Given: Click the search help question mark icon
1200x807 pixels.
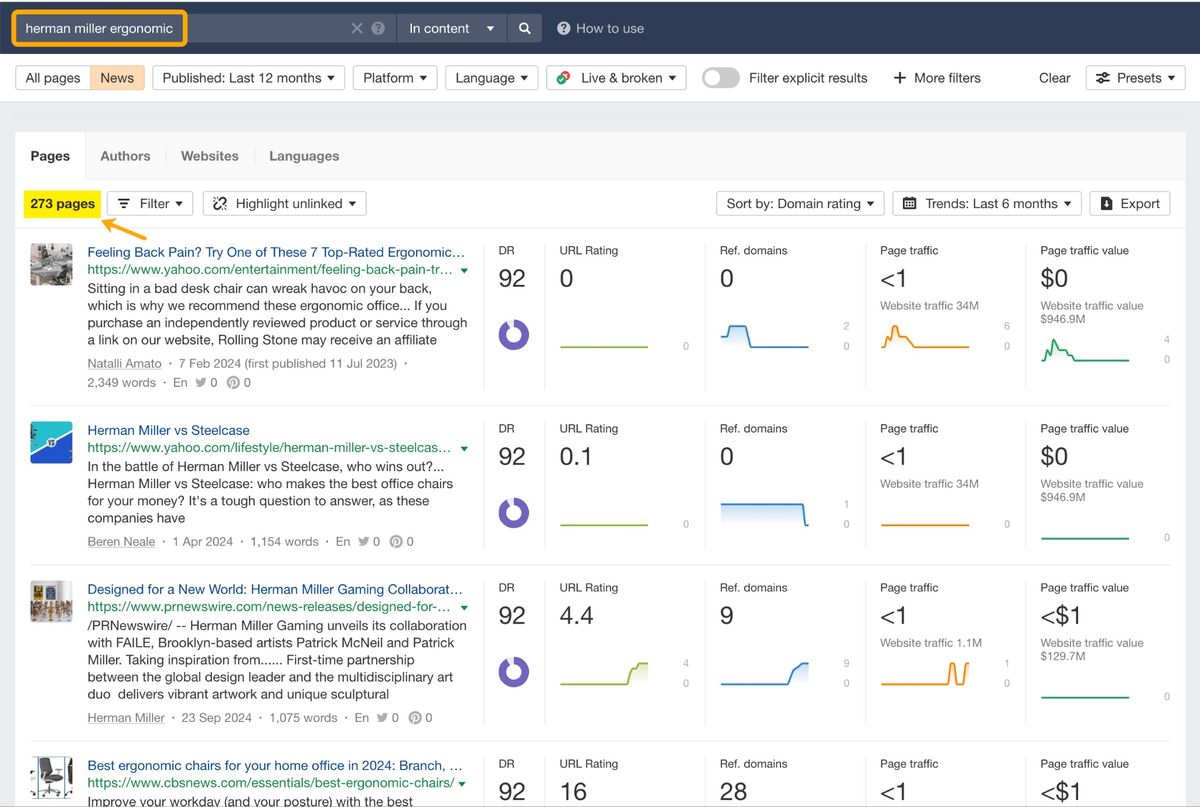Looking at the screenshot, I should pyautogui.click(x=378, y=29).
